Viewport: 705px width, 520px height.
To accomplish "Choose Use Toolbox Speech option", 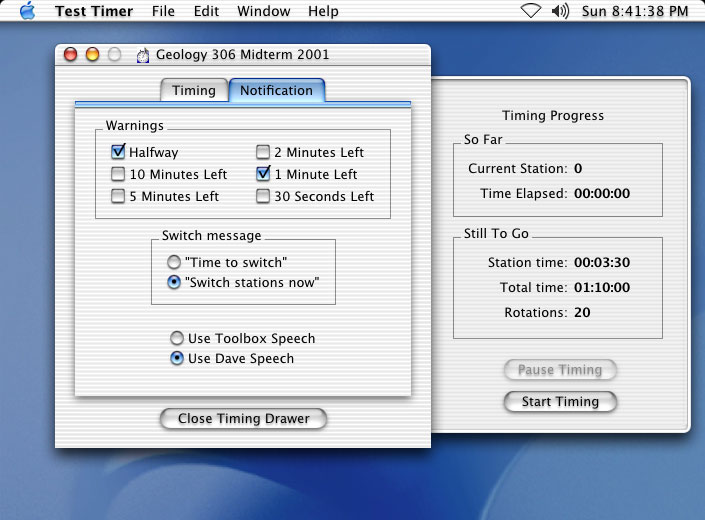I will [x=177, y=338].
